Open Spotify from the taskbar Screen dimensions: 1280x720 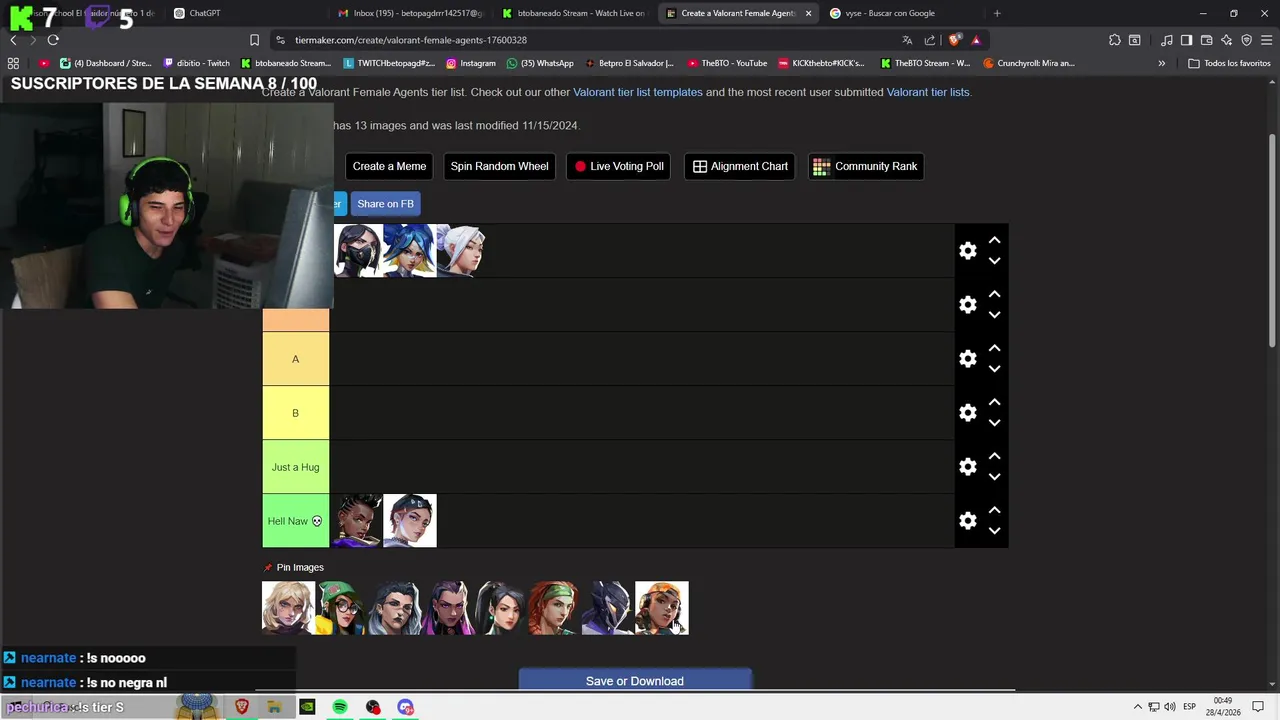340,707
